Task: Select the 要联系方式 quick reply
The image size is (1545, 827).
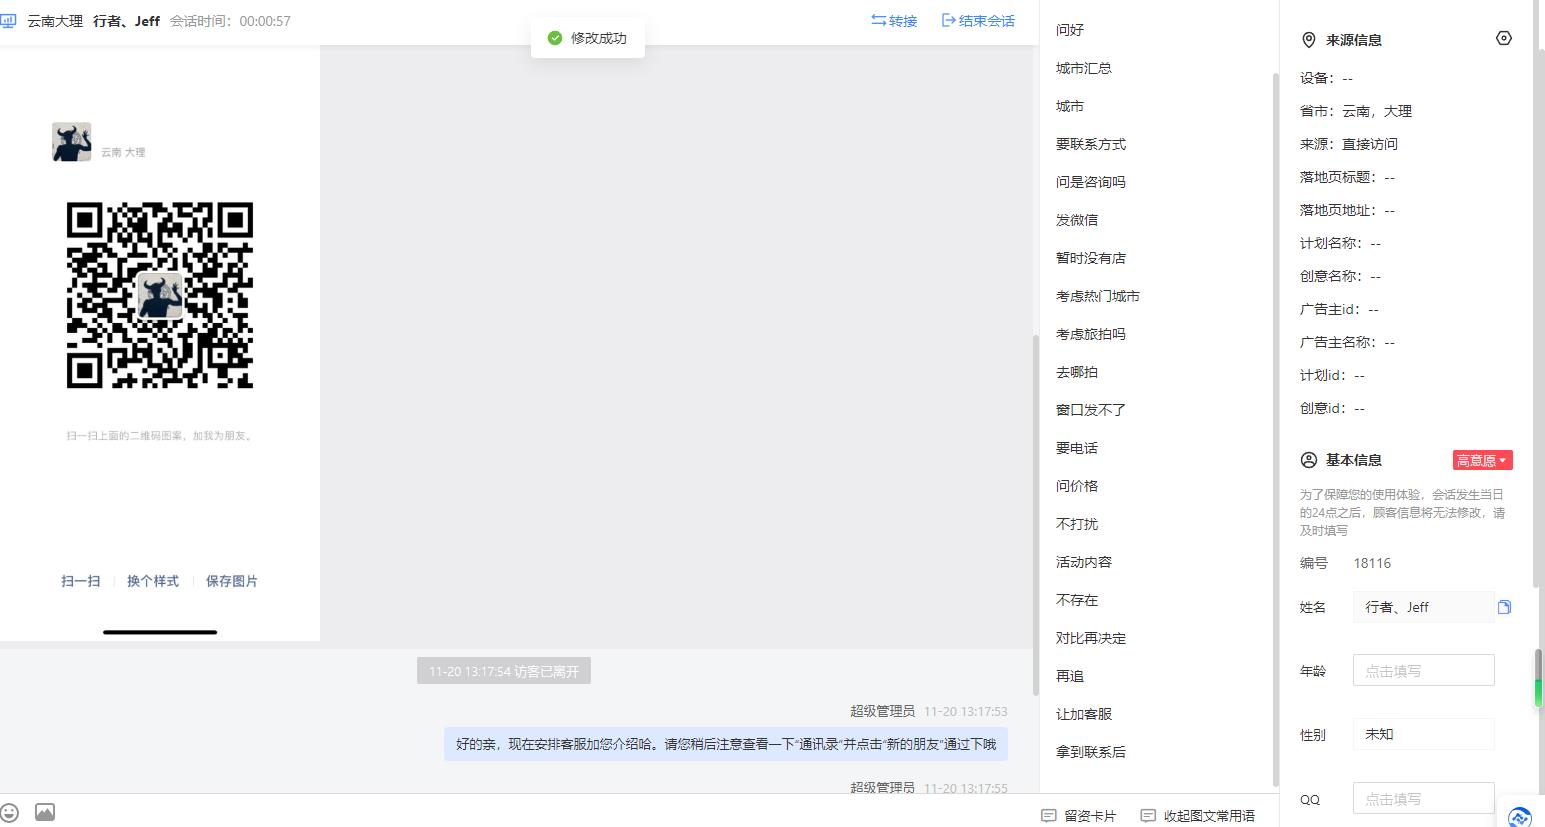Action: pyautogui.click(x=1091, y=144)
